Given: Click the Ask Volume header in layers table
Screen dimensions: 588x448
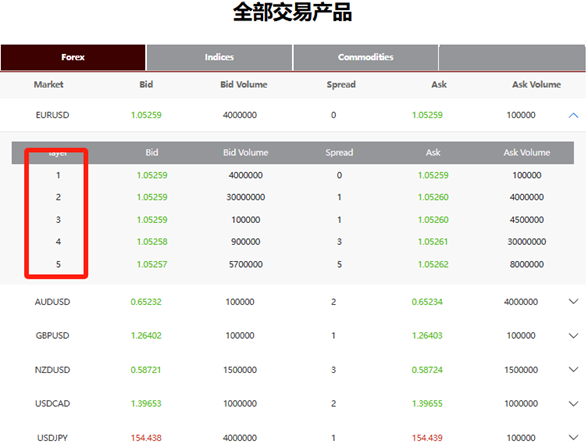Looking at the screenshot, I should tap(527, 153).
